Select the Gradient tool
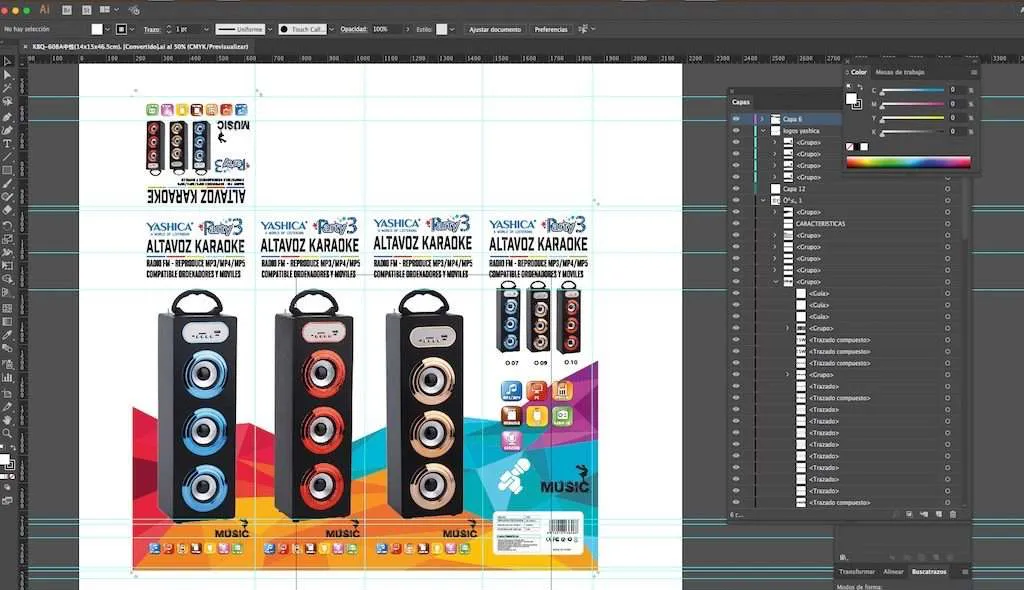The image size is (1024, 590). click(7, 321)
